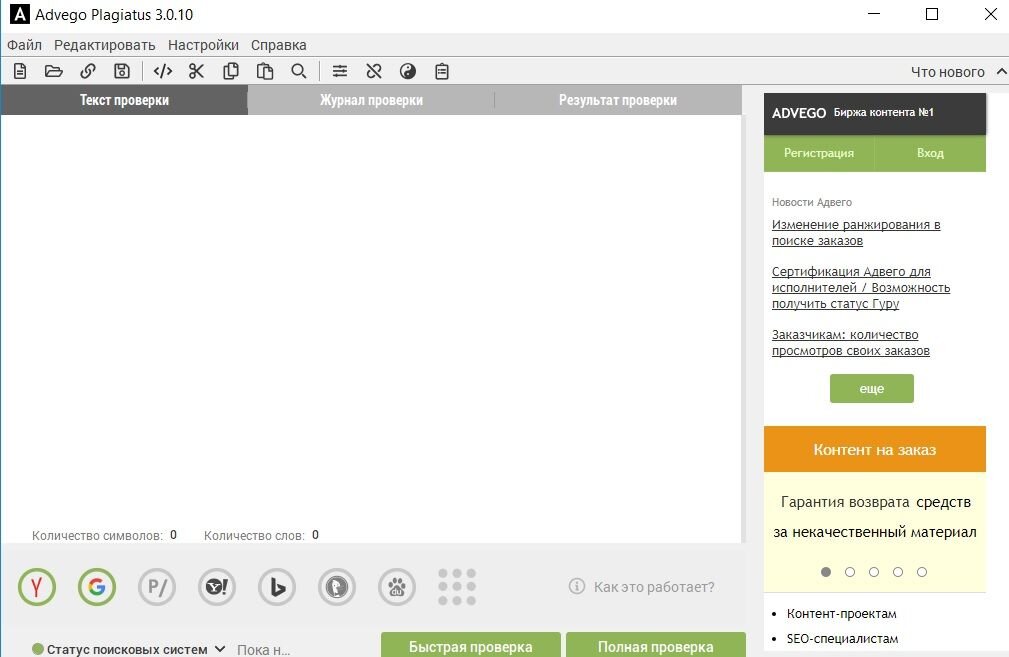This screenshot has width=1009, height=657.
Task: Click the dotted grid more-engines icon
Action: coord(457,587)
